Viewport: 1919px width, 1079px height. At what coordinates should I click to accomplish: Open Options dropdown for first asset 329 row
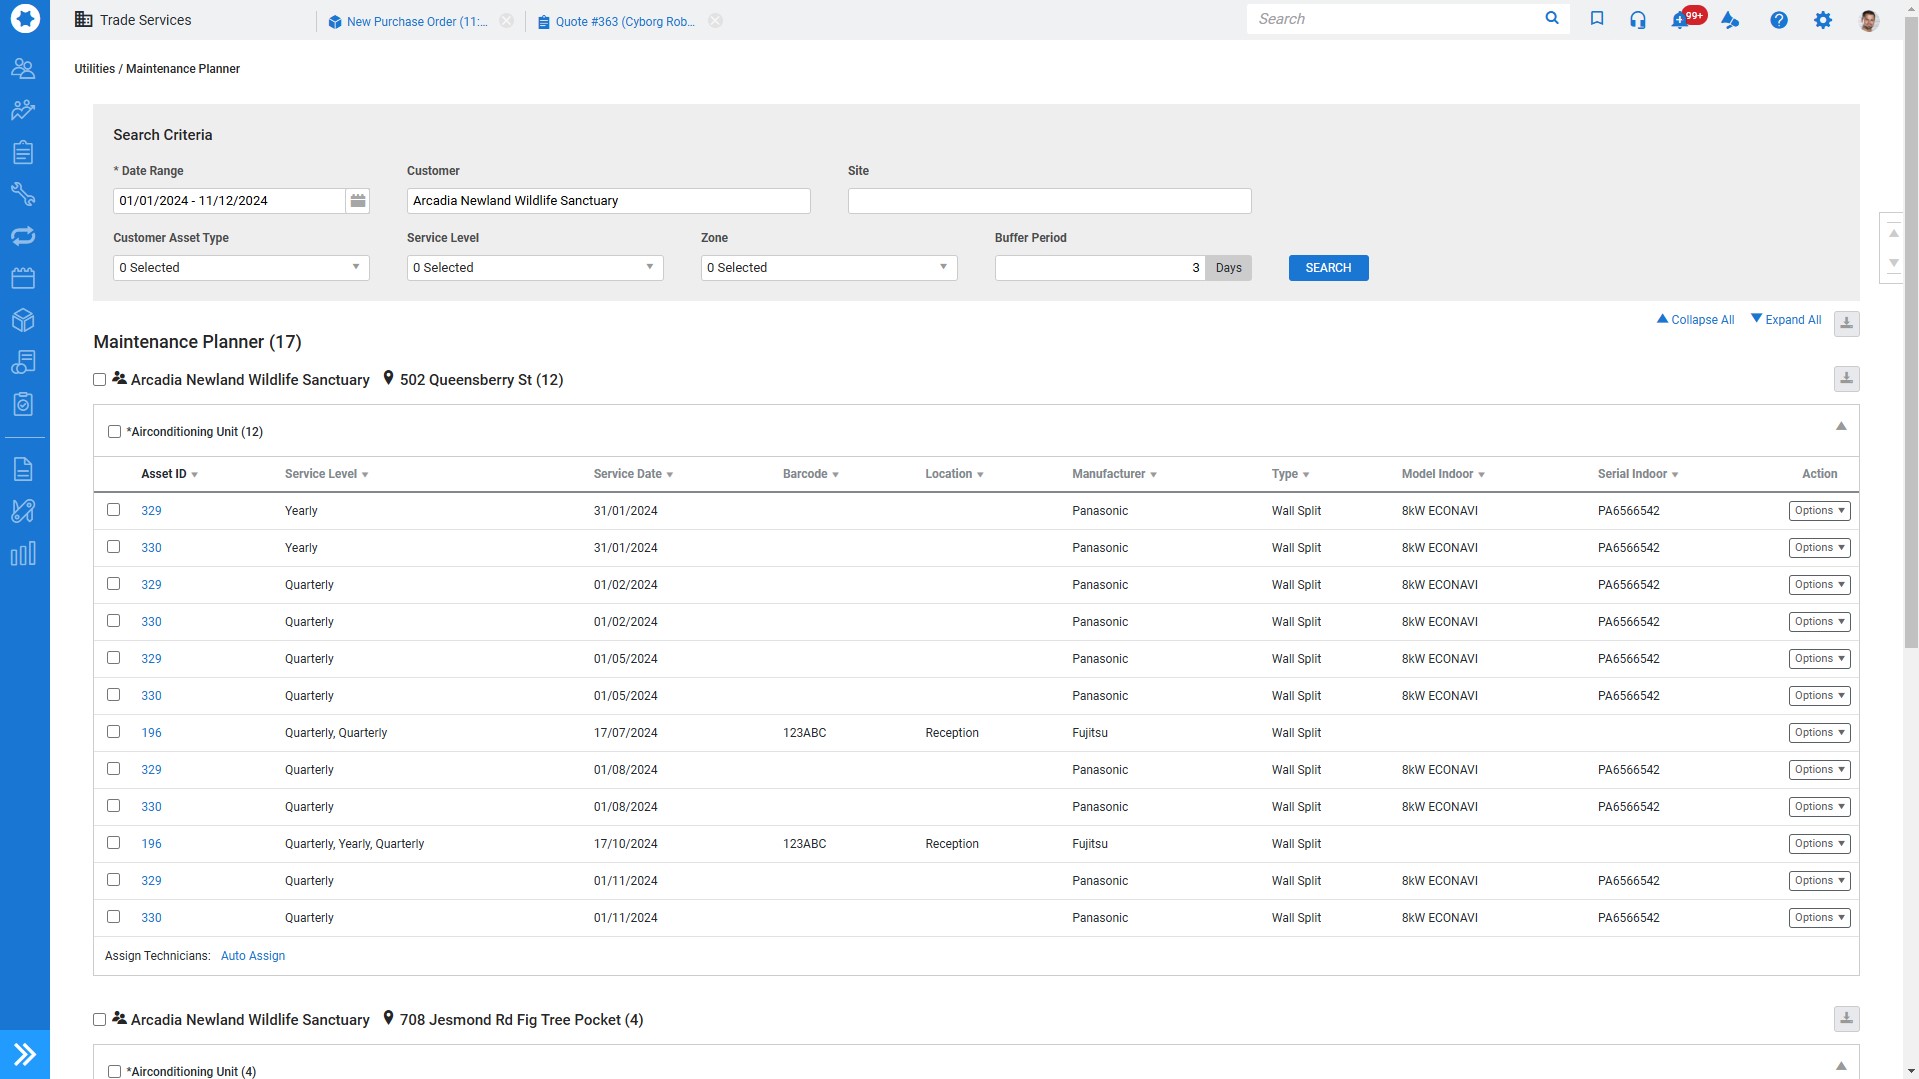[x=1819, y=511]
